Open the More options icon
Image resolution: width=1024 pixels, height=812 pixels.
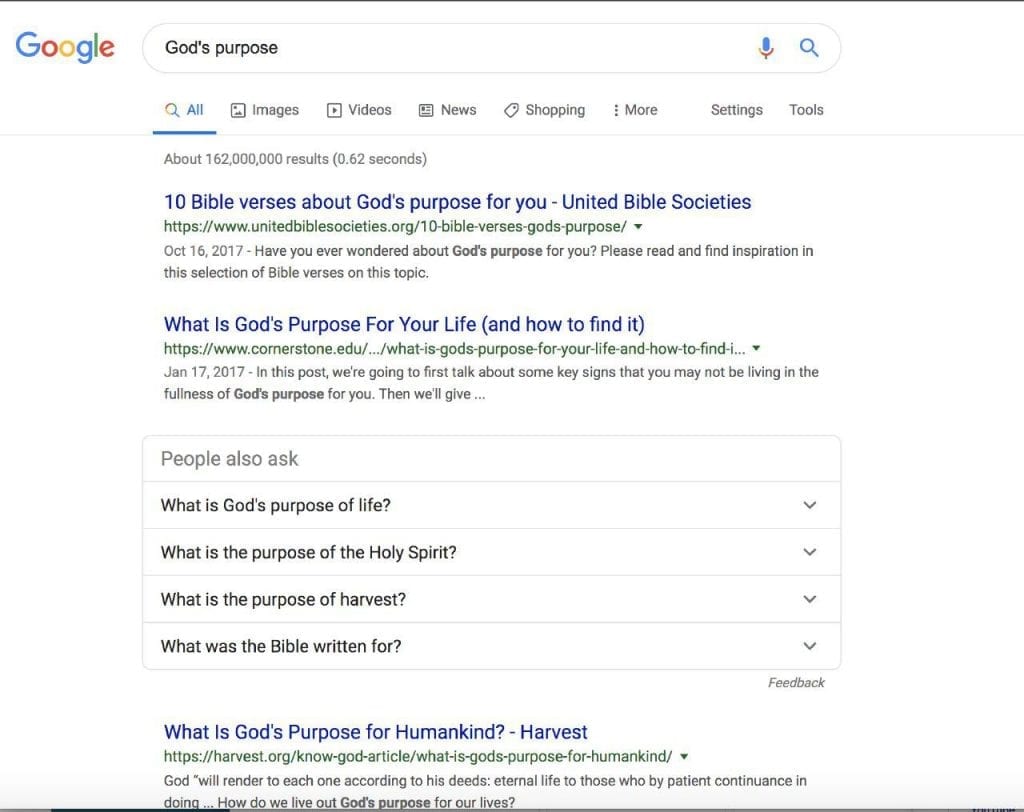tap(617, 109)
